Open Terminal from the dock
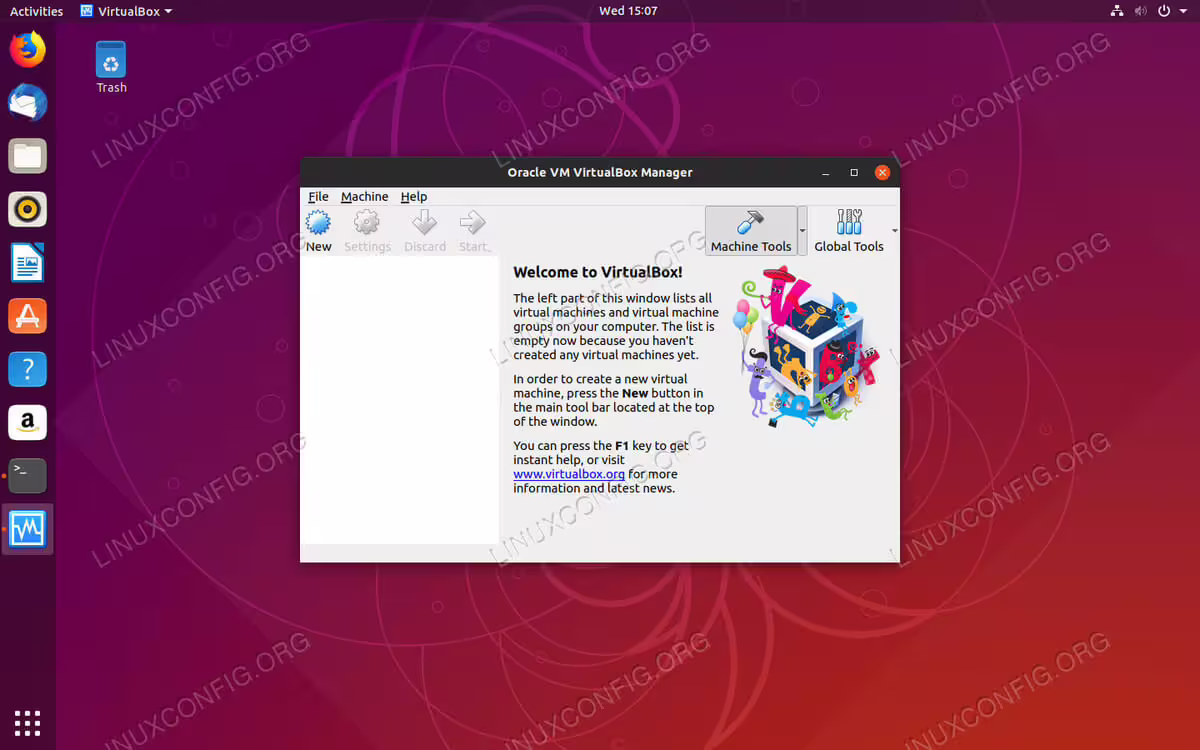This screenshot has height=750, width=1200. 28,476
